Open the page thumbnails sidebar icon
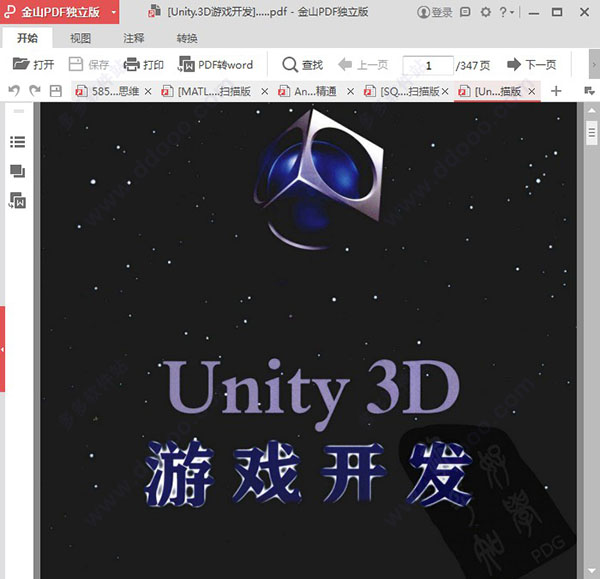The image size is (600, 579). [x=18, y=171]
